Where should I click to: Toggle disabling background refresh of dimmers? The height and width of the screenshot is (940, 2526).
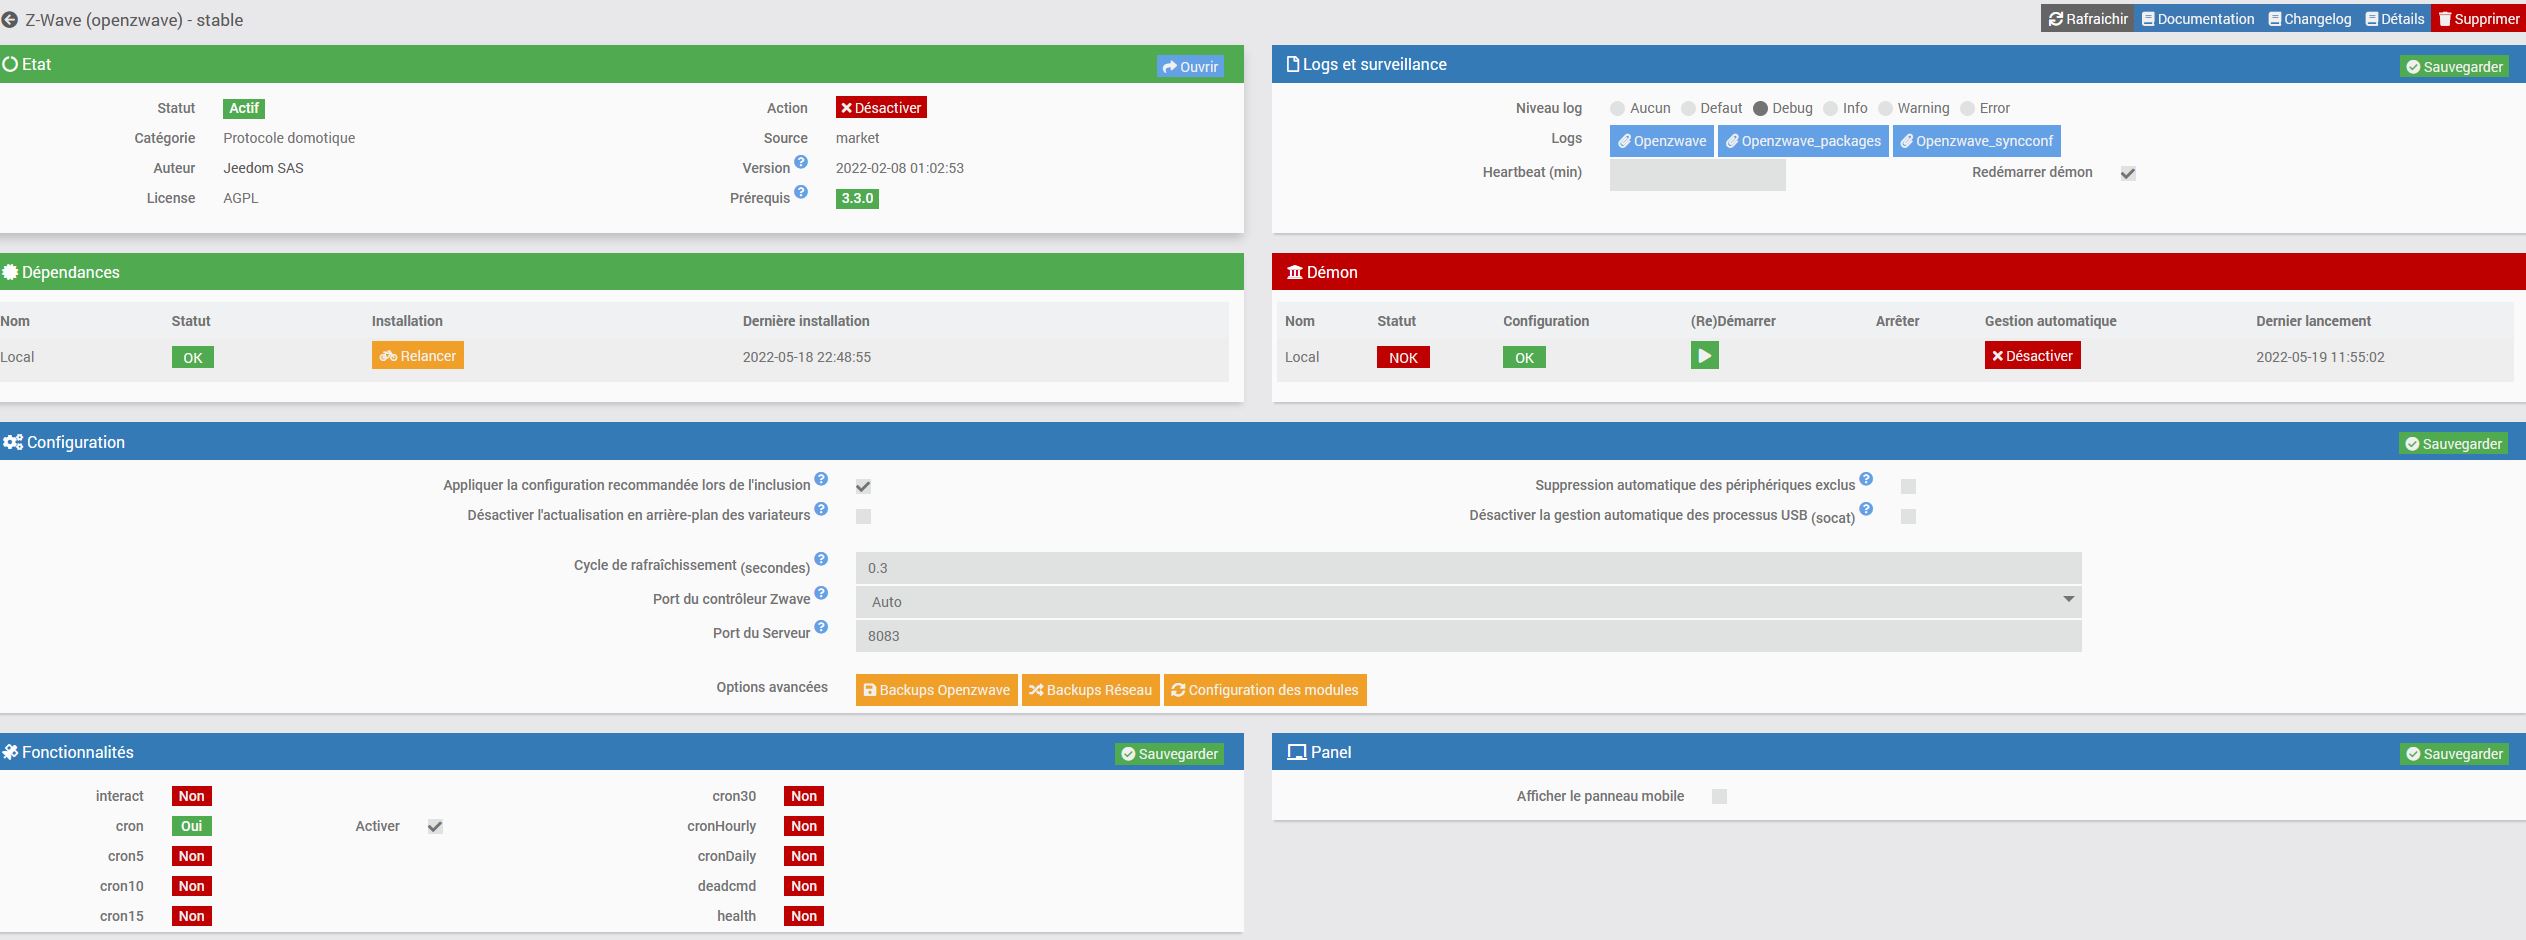(863, 516)
